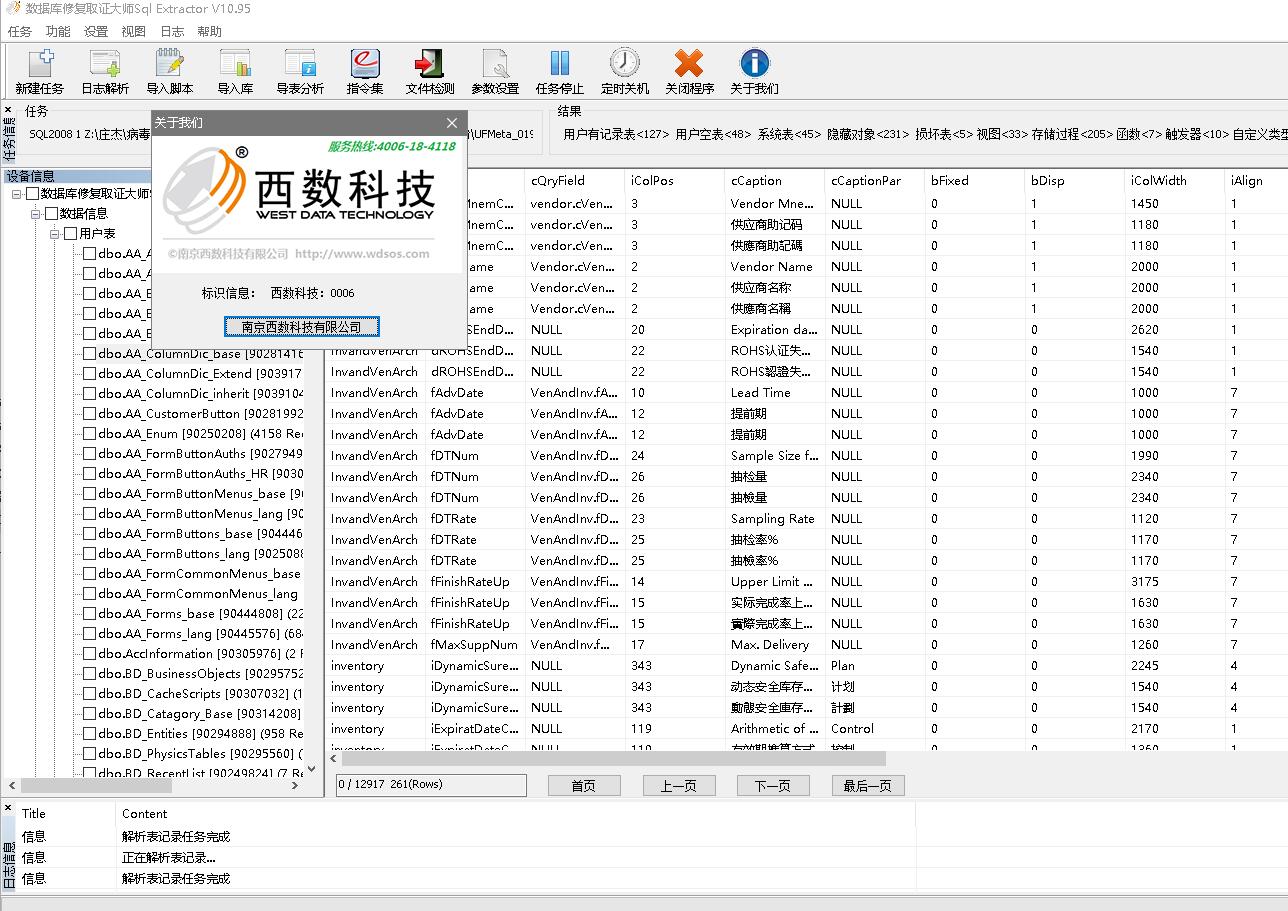Click the 指令集 toolbar icon

[365, 71]
